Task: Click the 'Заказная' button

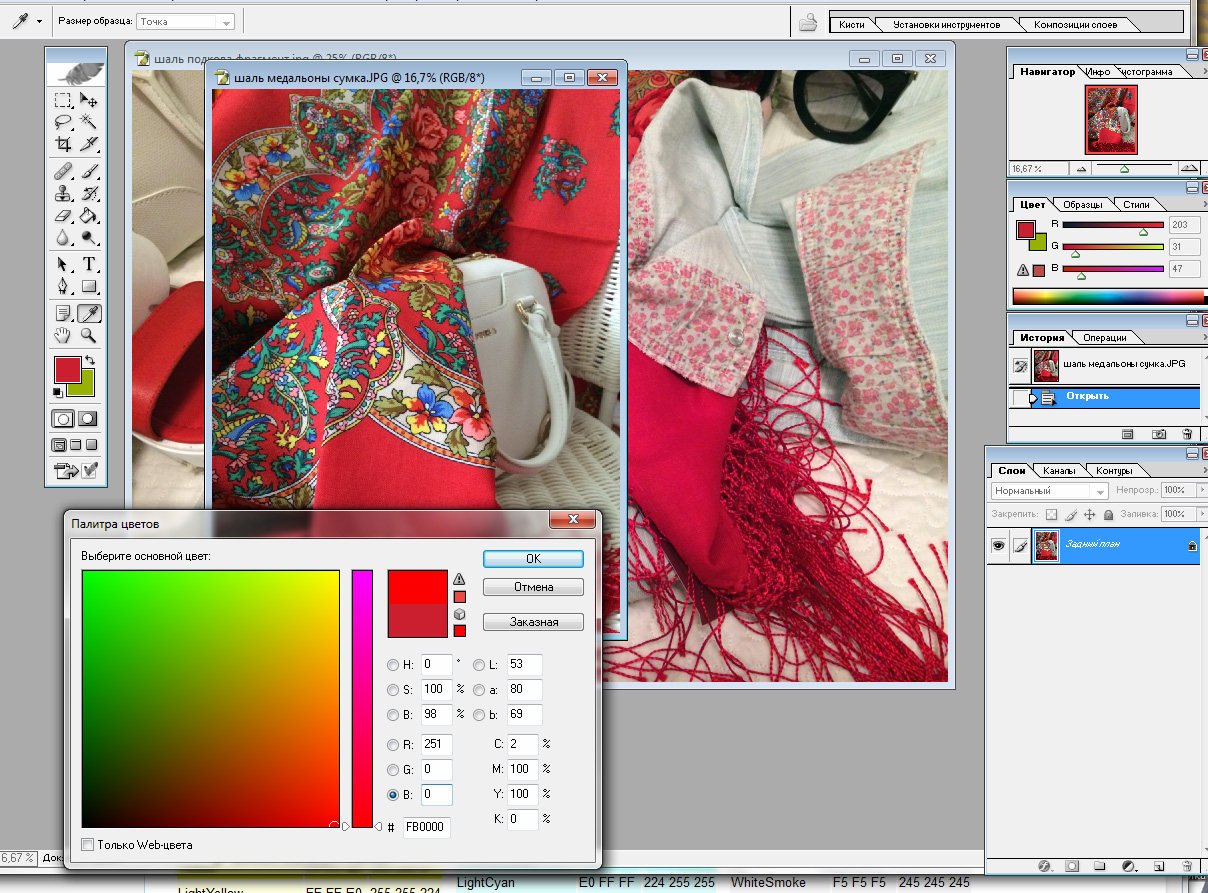Action: [533, 622]
